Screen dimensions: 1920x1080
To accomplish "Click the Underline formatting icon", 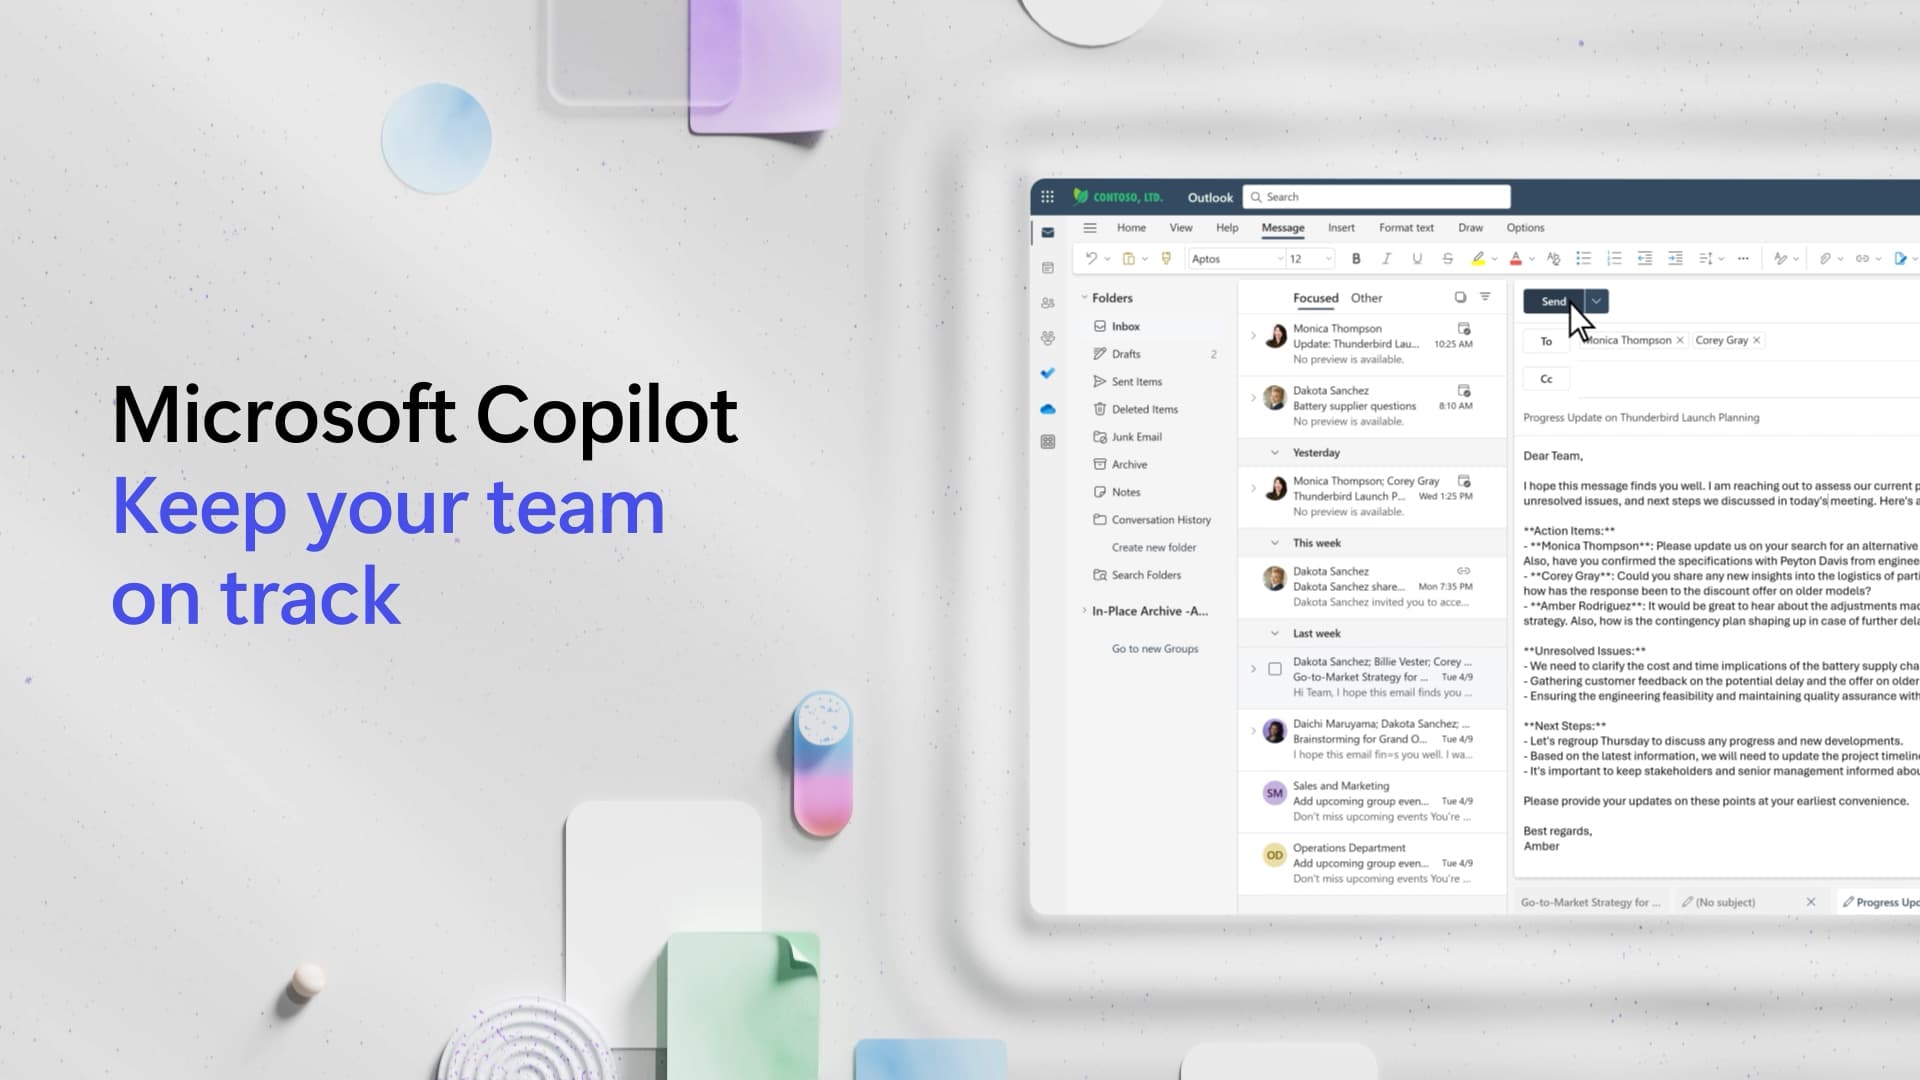I will click(1418, 258).
